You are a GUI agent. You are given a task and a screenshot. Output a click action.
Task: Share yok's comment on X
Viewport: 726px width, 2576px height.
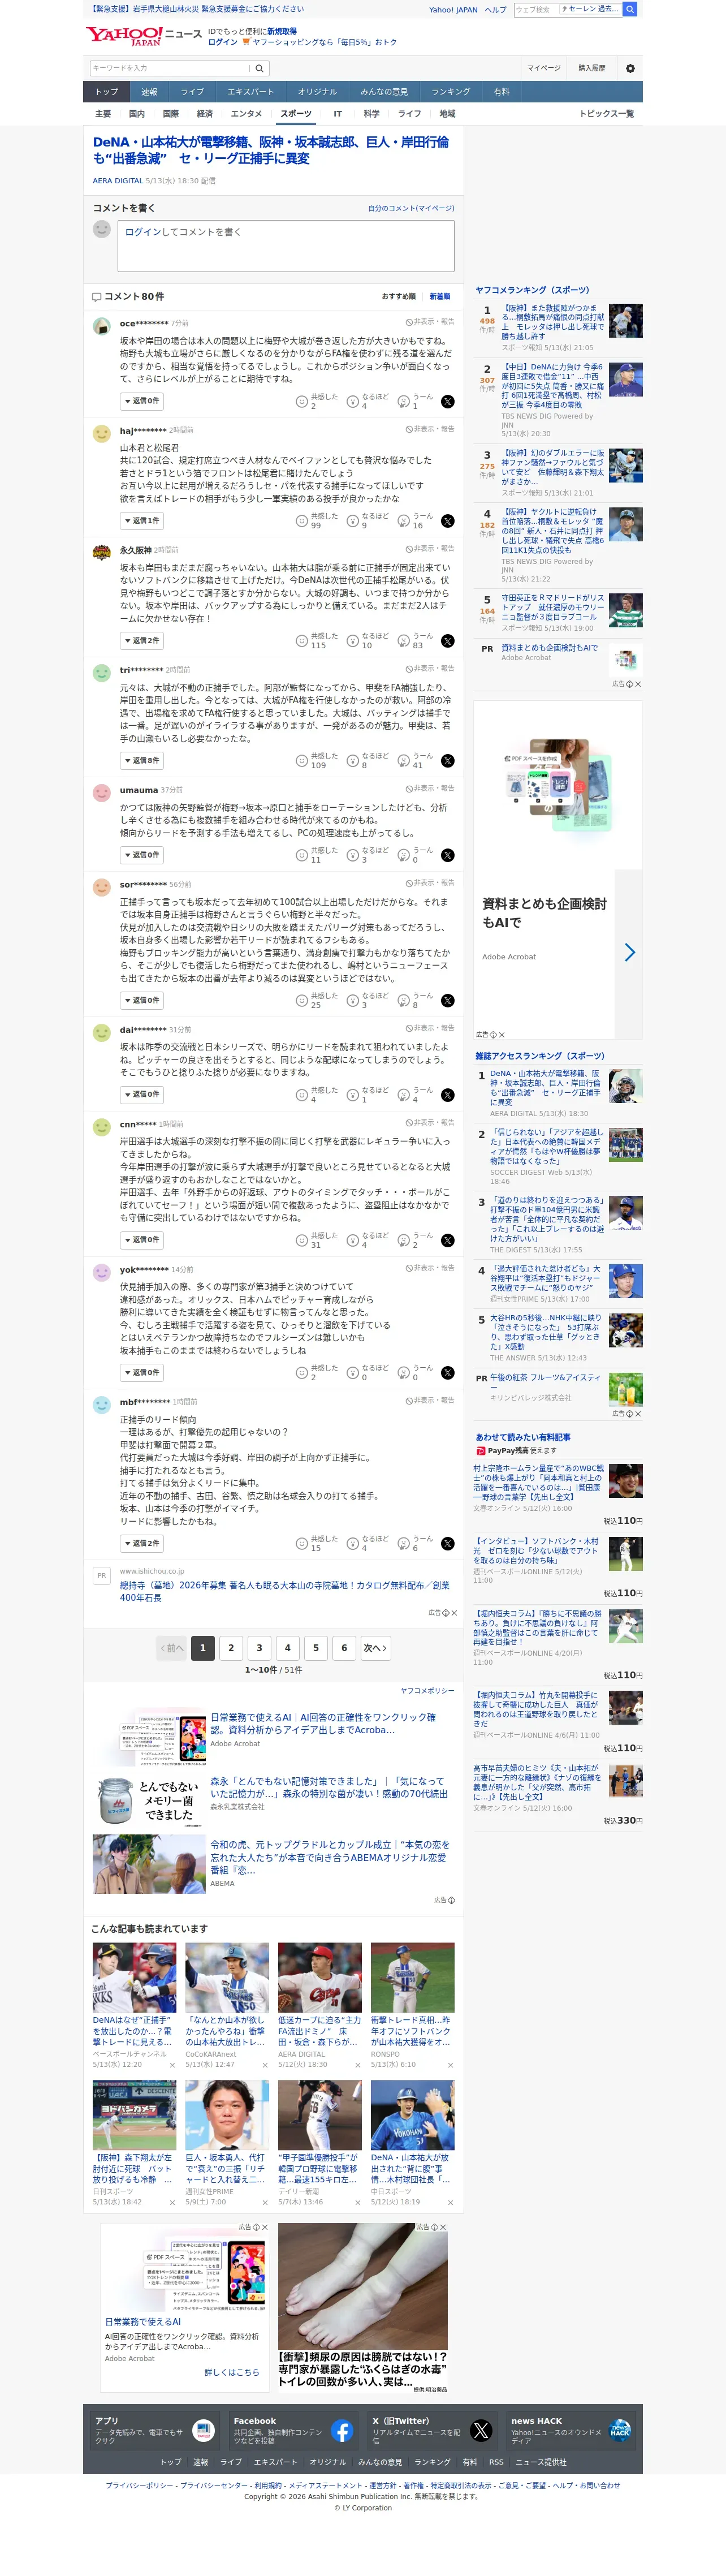tap(447, 1373)
